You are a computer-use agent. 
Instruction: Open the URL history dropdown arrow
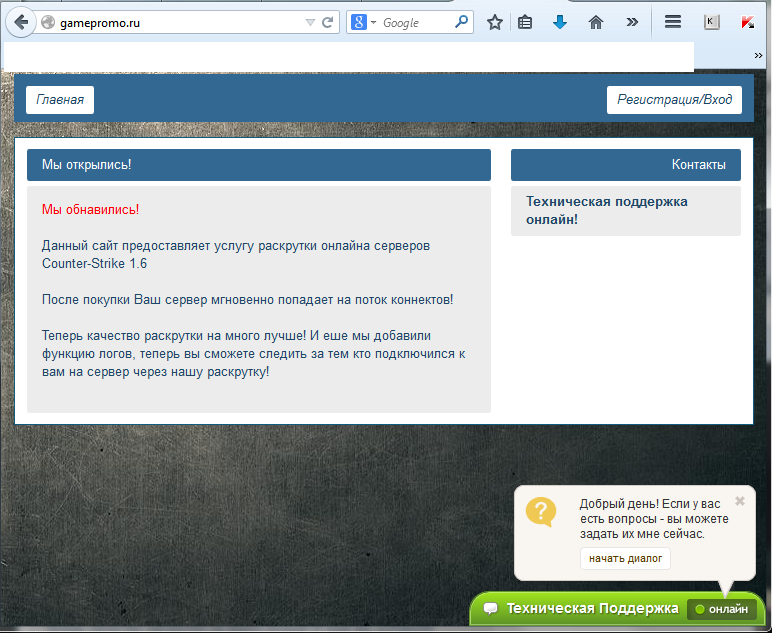[x=310, y=23]
